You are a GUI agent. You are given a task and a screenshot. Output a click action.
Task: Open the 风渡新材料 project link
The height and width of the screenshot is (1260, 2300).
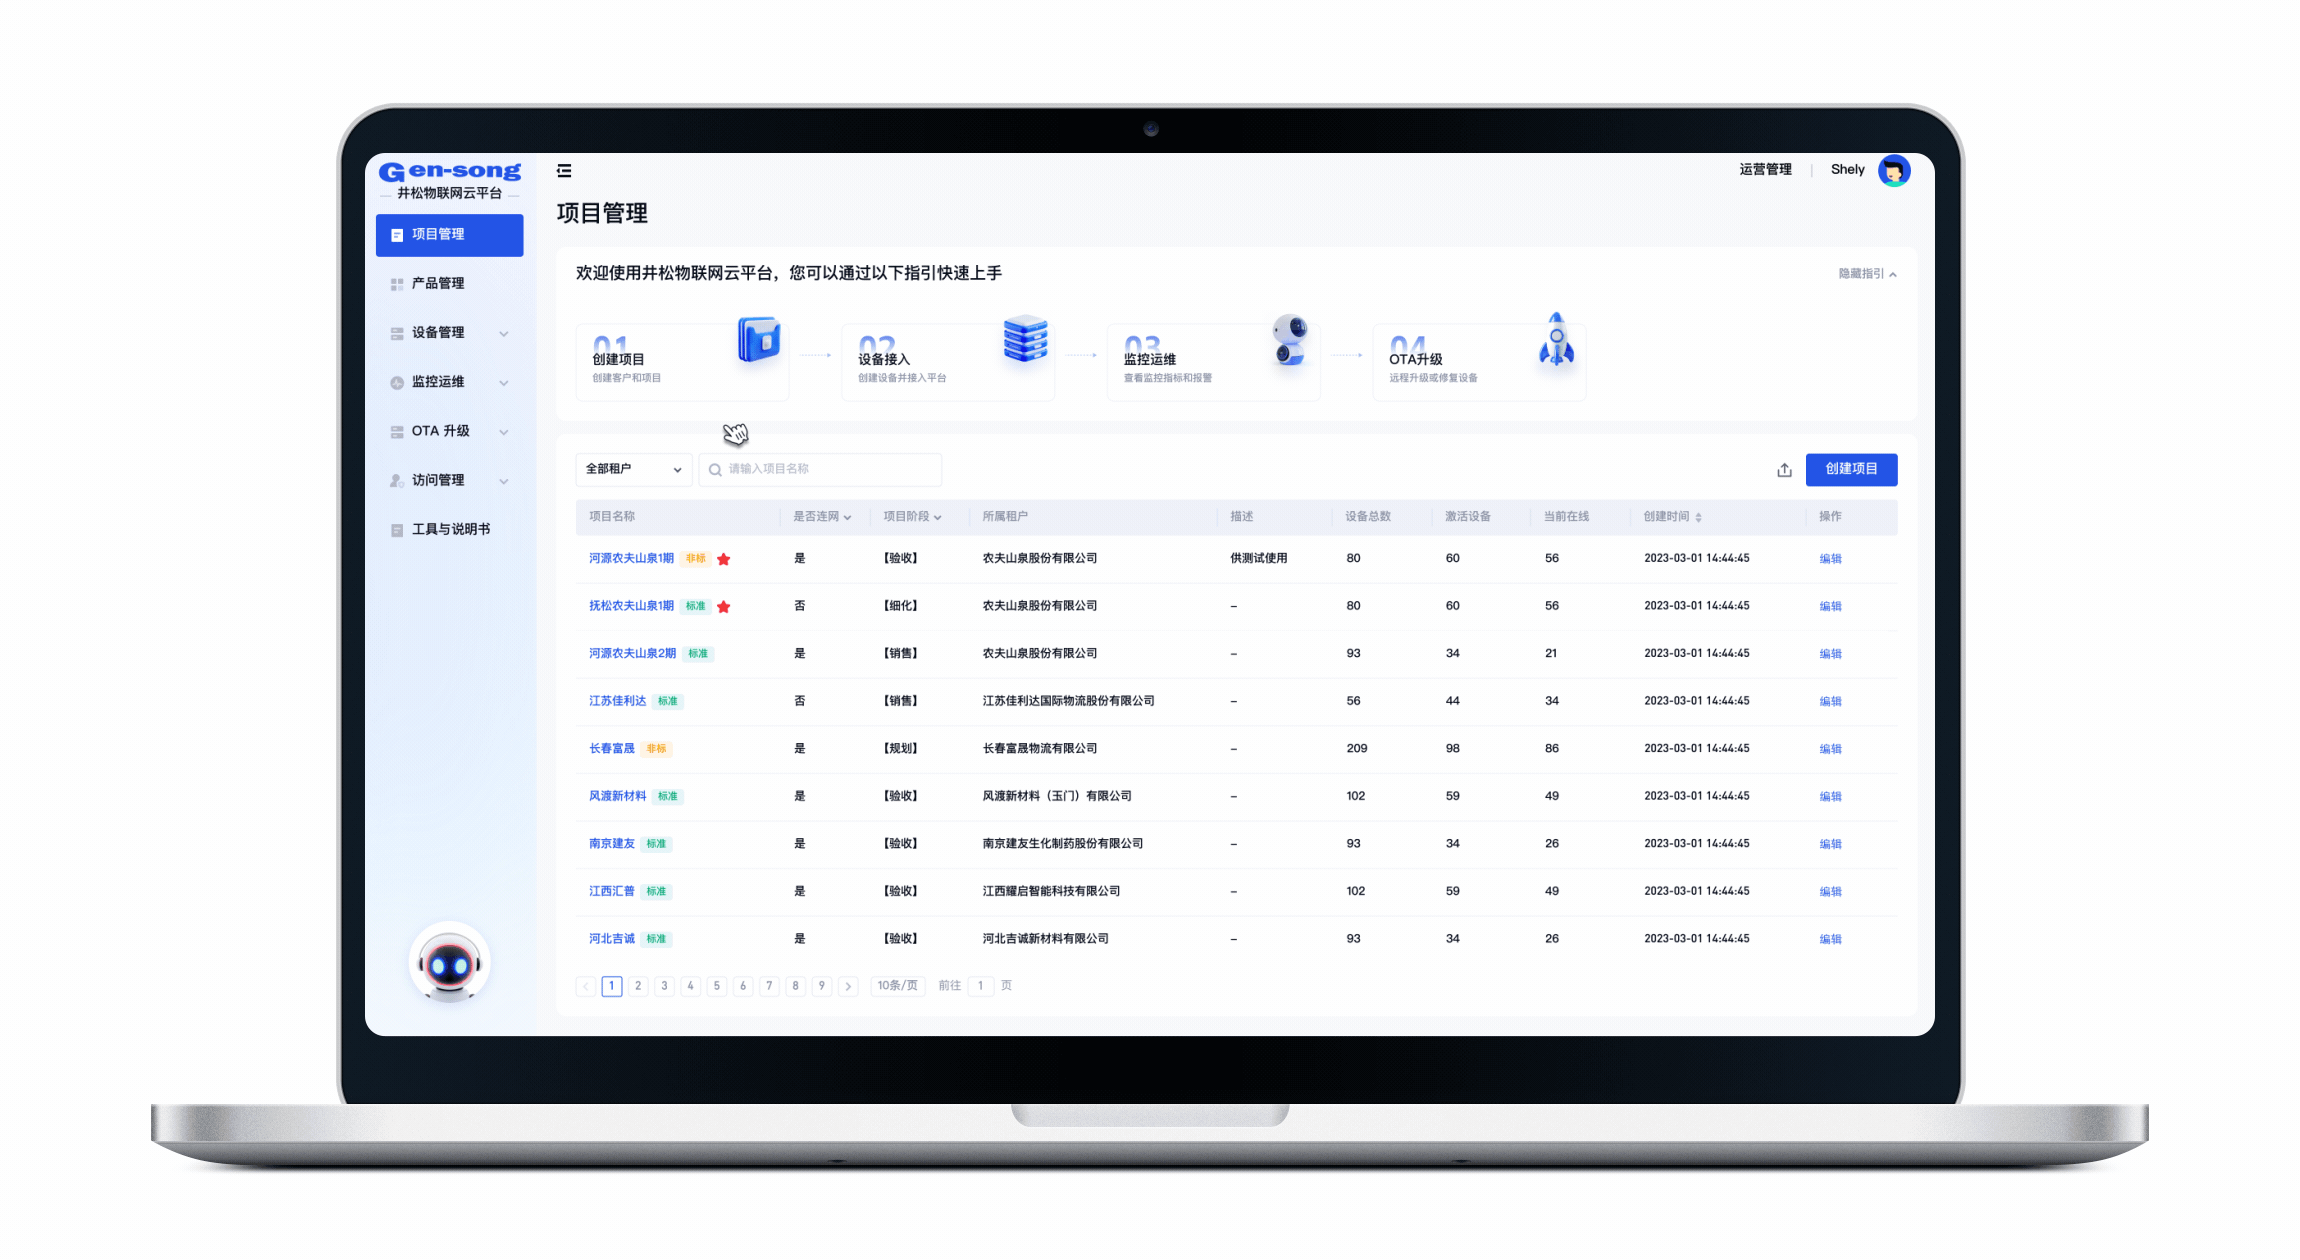(x=617, y=796)
